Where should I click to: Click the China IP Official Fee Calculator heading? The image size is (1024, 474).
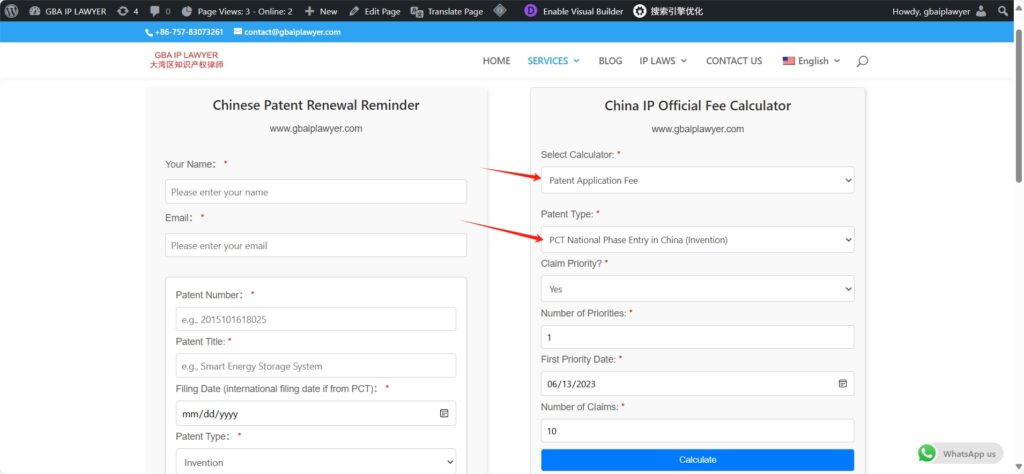tap(697, 106)
